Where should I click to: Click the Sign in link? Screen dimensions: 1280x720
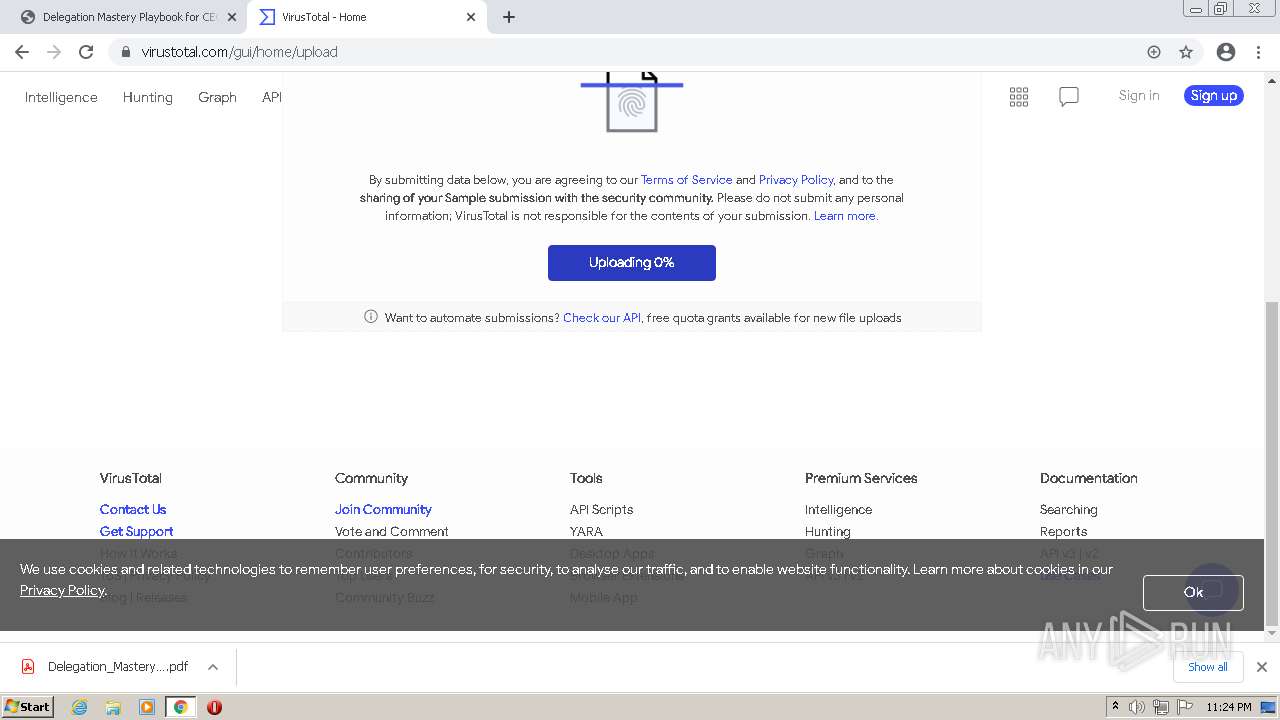(x=1139, y=96)
